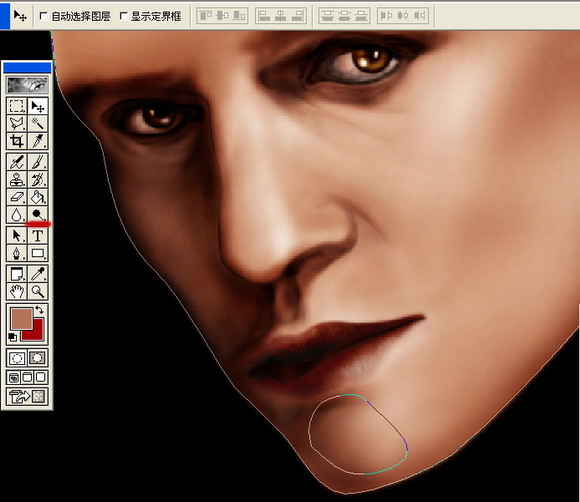Select the Magic Wand tool

[x=37, y=124]
